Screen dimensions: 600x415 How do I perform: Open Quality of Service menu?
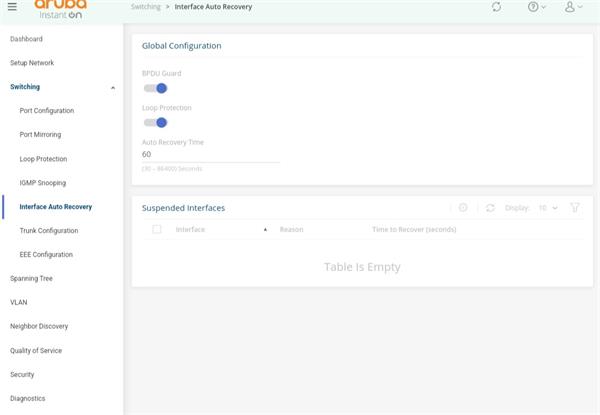pyautogui.click(x=36, y=350)
